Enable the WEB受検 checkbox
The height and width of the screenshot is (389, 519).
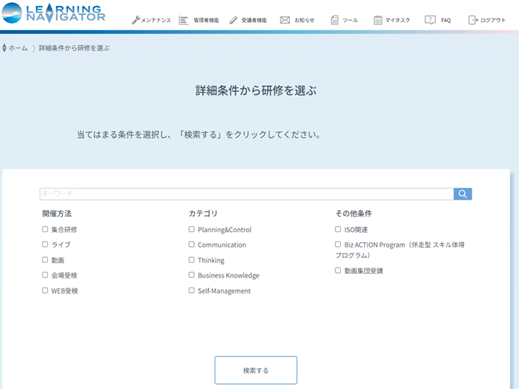(x=45, y=290)
